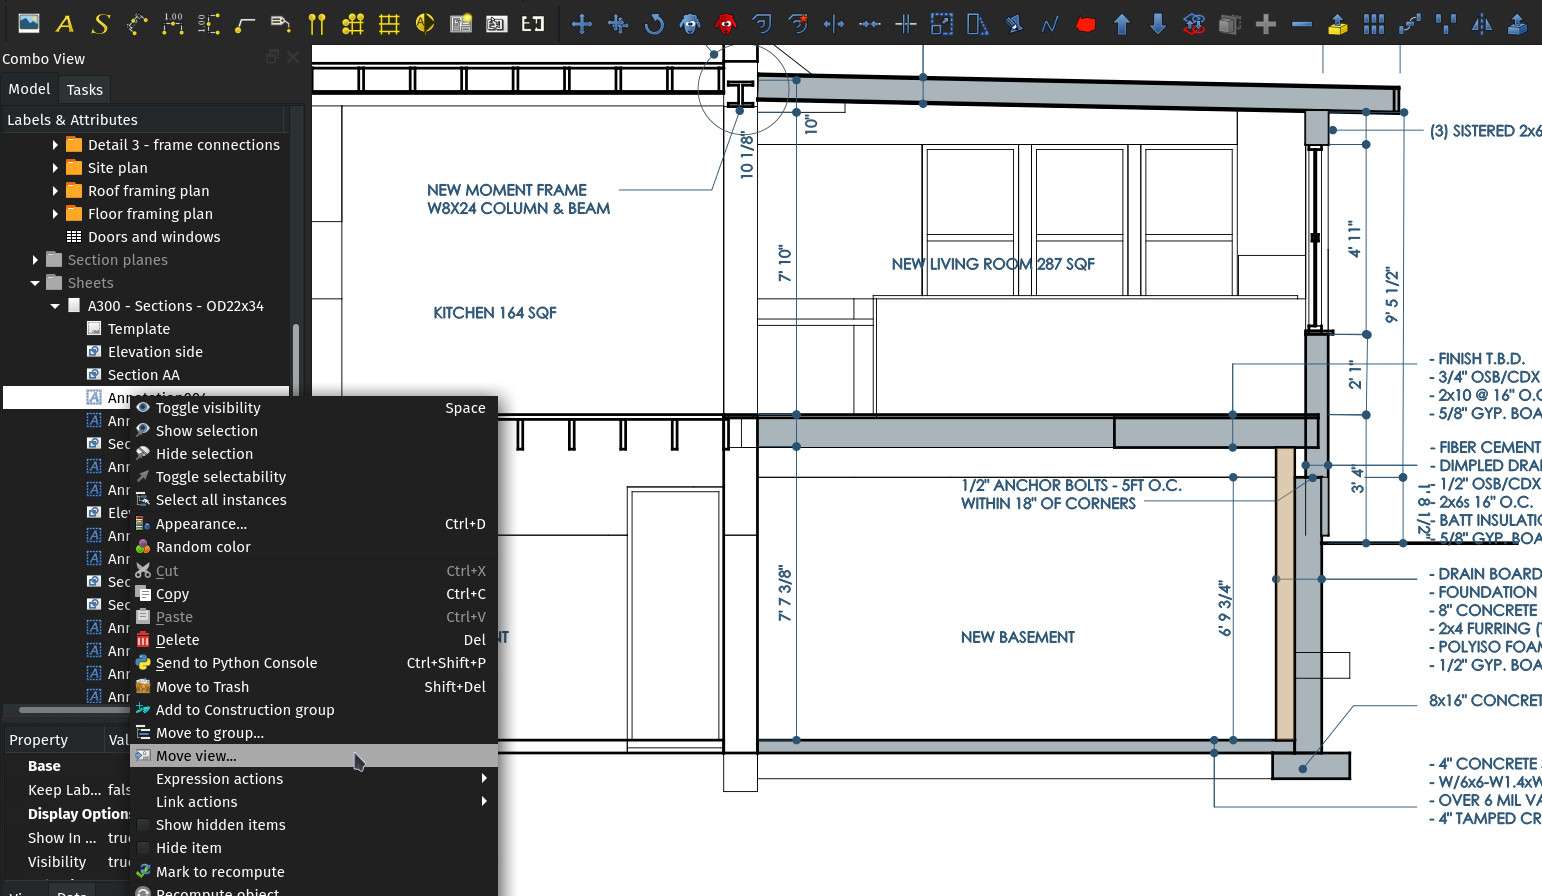Toggle the Keep Label property value
Image resolution: width=1542 pixels, height=896 pixels.
coord(120,789)
